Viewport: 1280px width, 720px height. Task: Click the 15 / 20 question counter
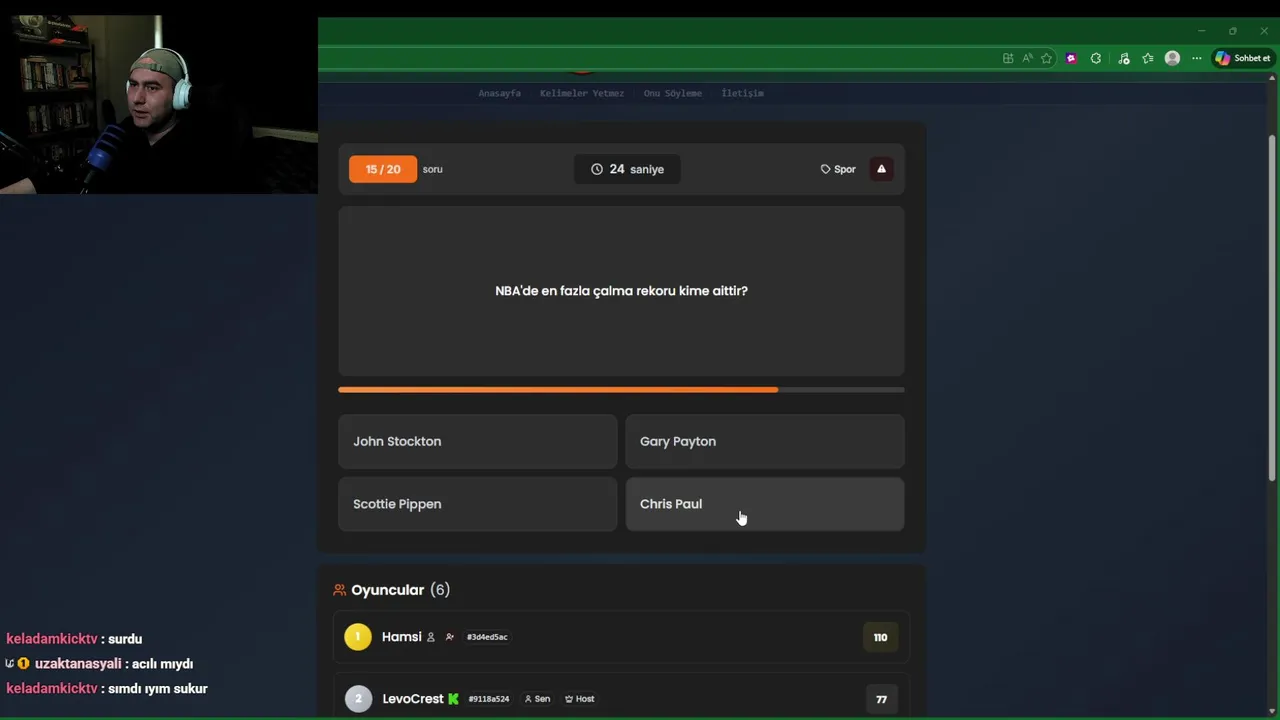(383, 169)
